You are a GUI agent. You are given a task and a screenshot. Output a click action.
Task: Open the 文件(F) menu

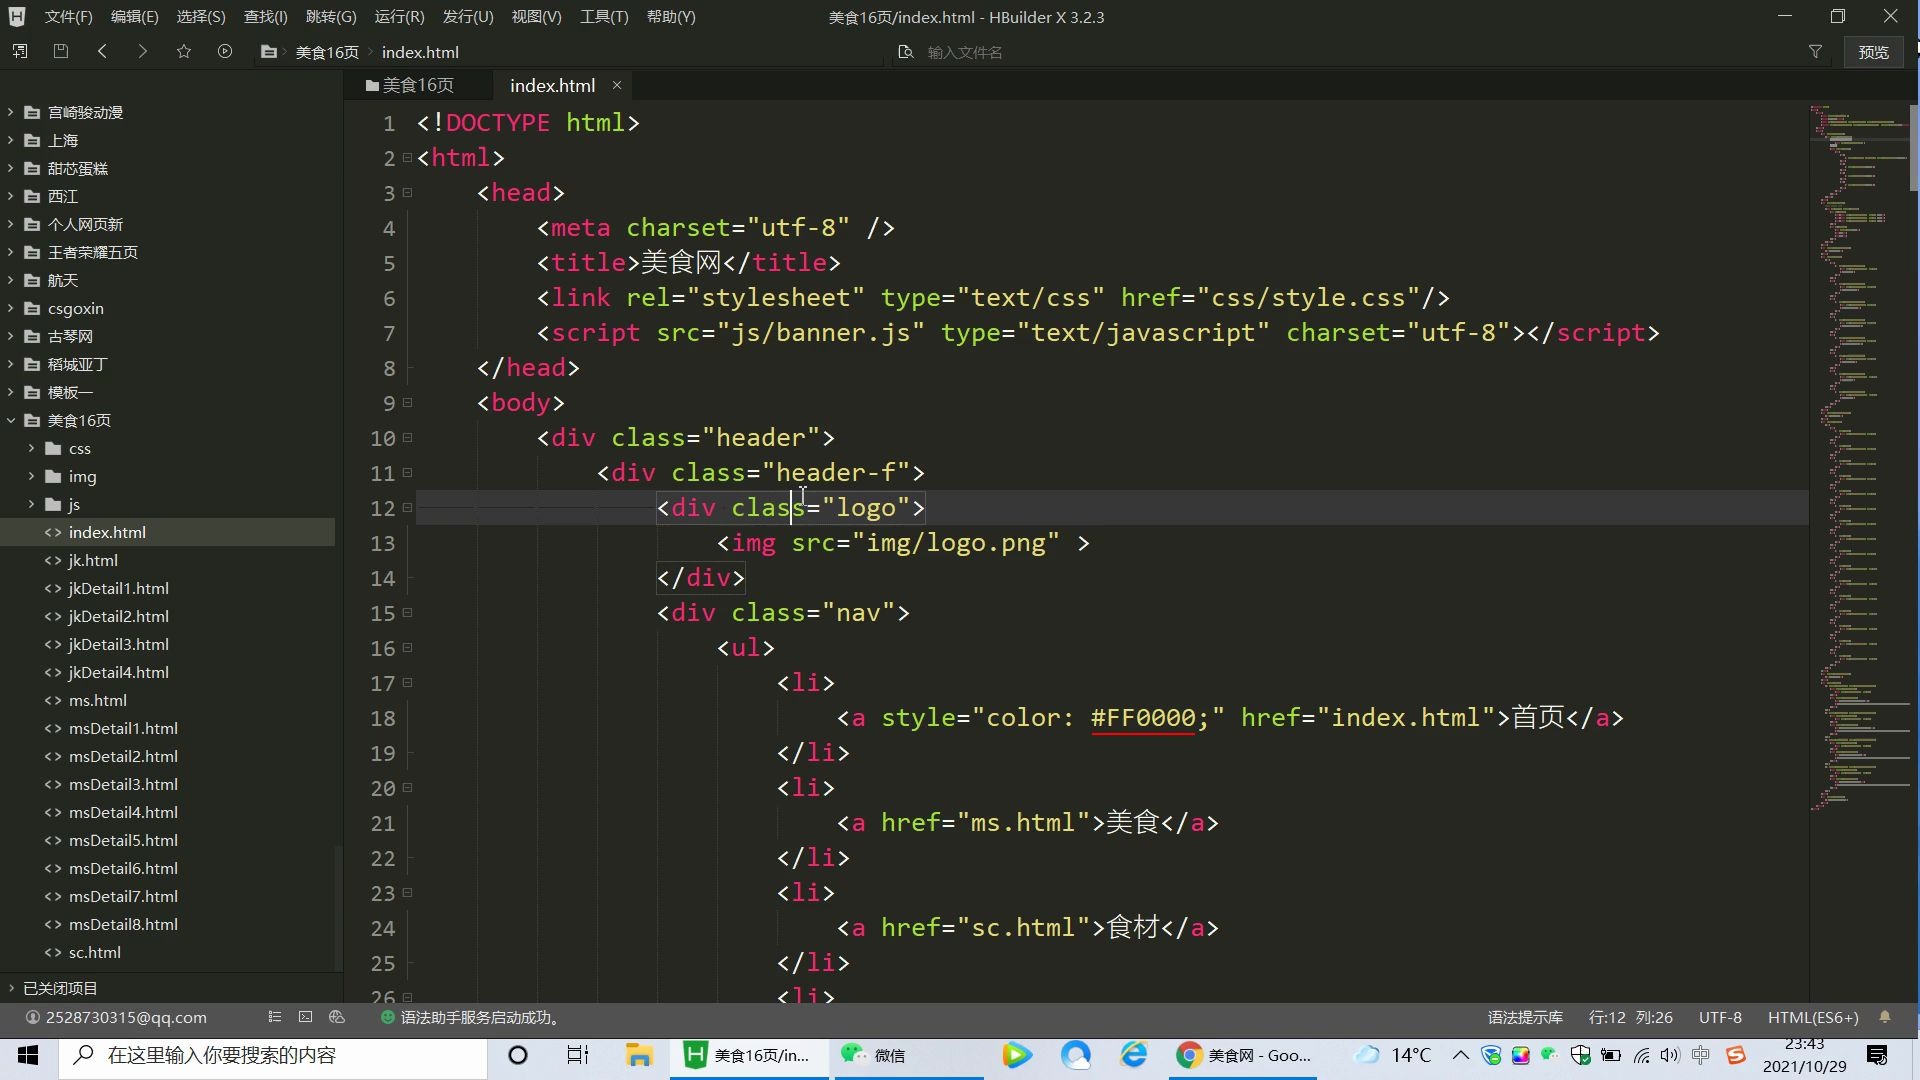(69, 17)
